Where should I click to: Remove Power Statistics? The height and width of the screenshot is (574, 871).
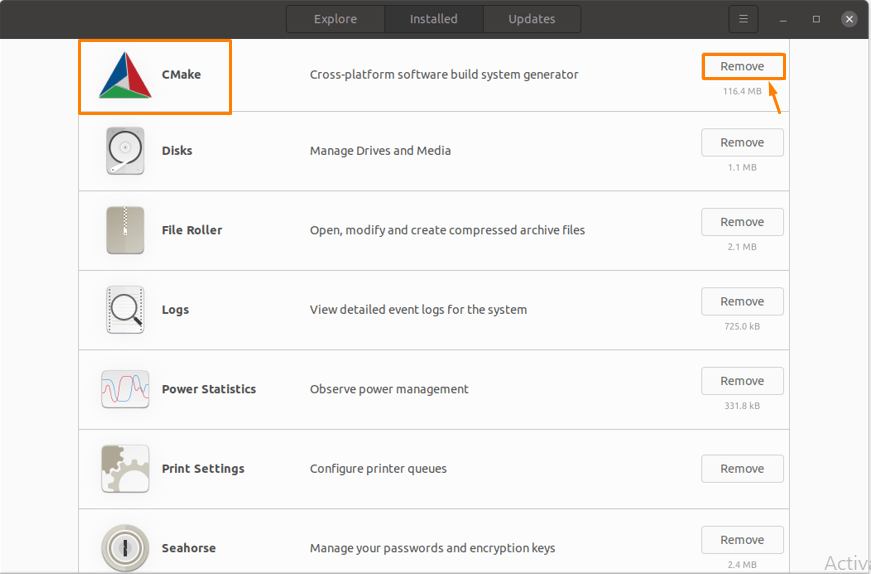point(743,381)
